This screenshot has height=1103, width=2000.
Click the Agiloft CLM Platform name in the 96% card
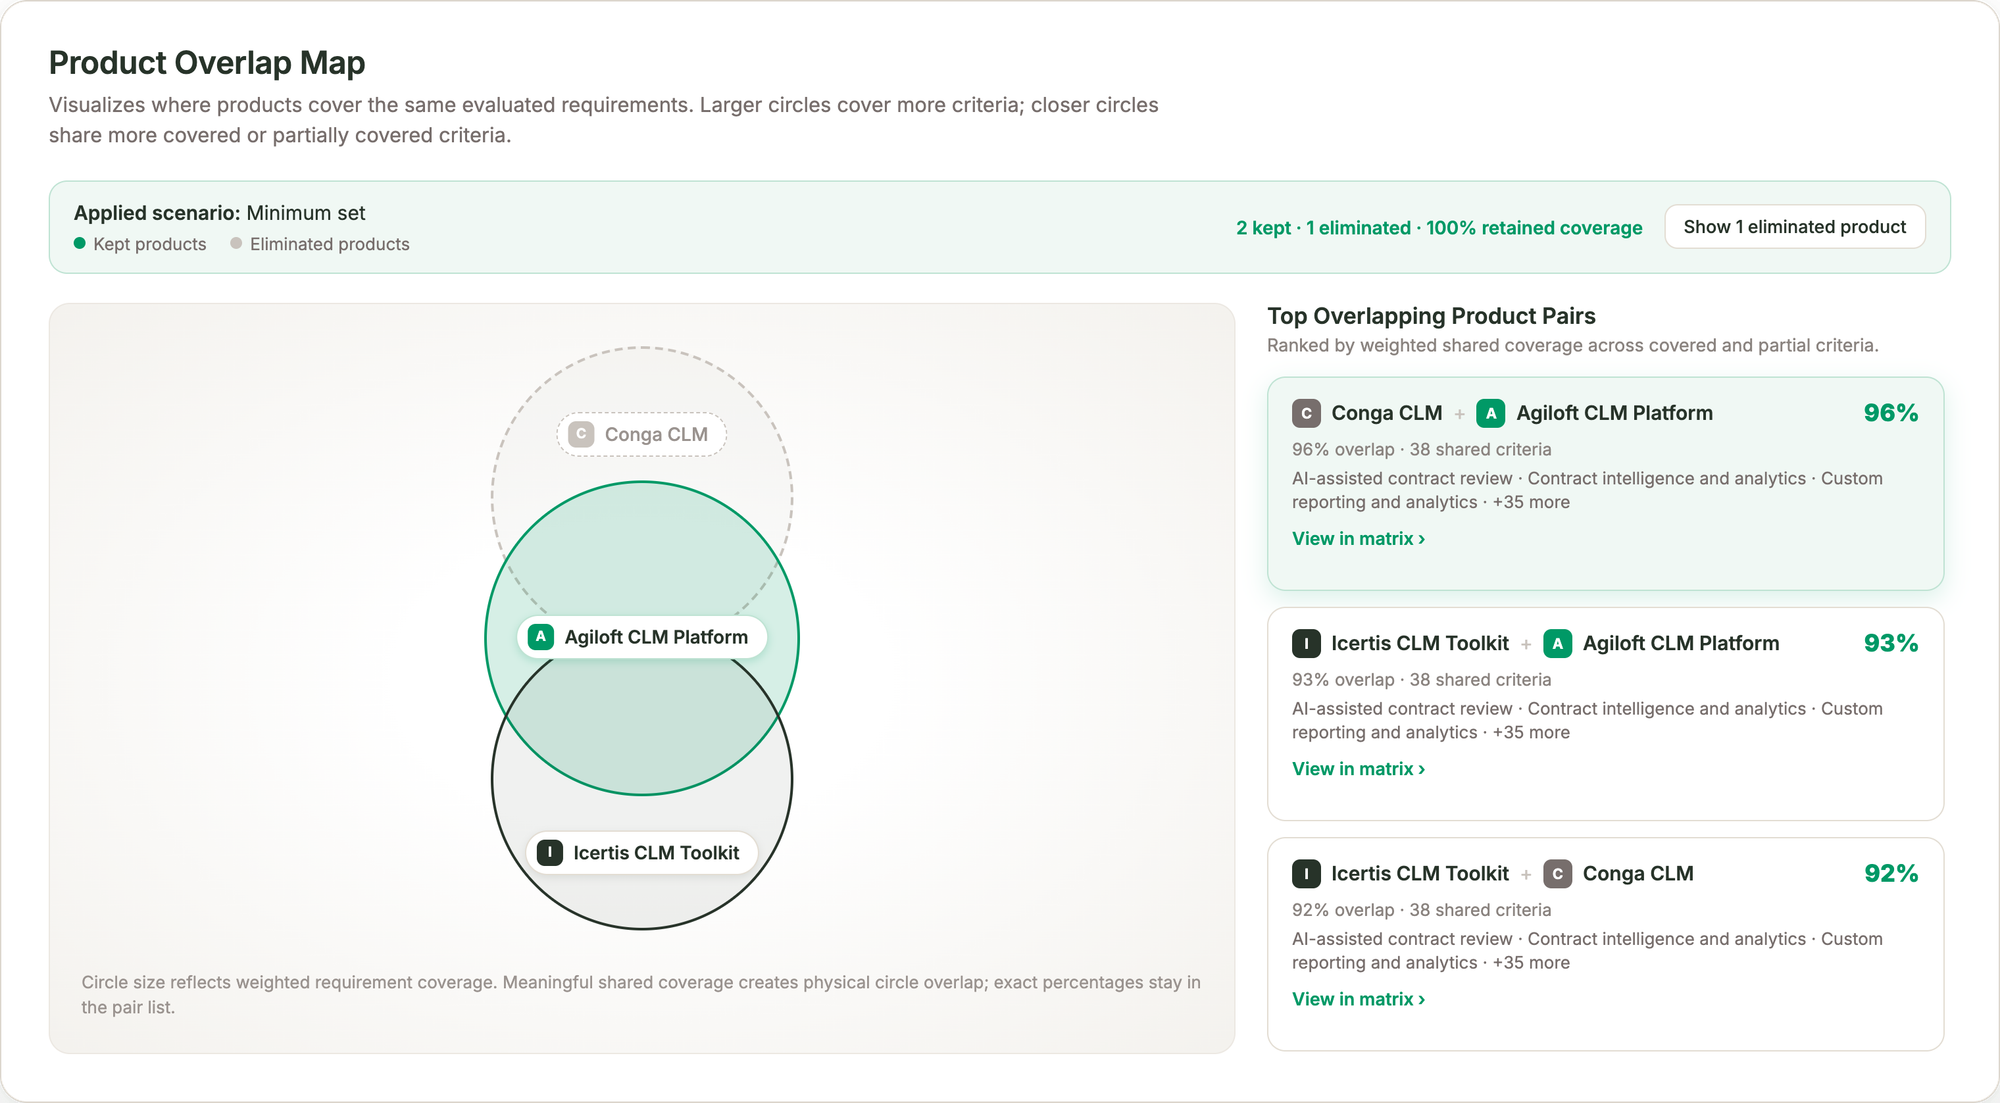[x=1614, y=413]
